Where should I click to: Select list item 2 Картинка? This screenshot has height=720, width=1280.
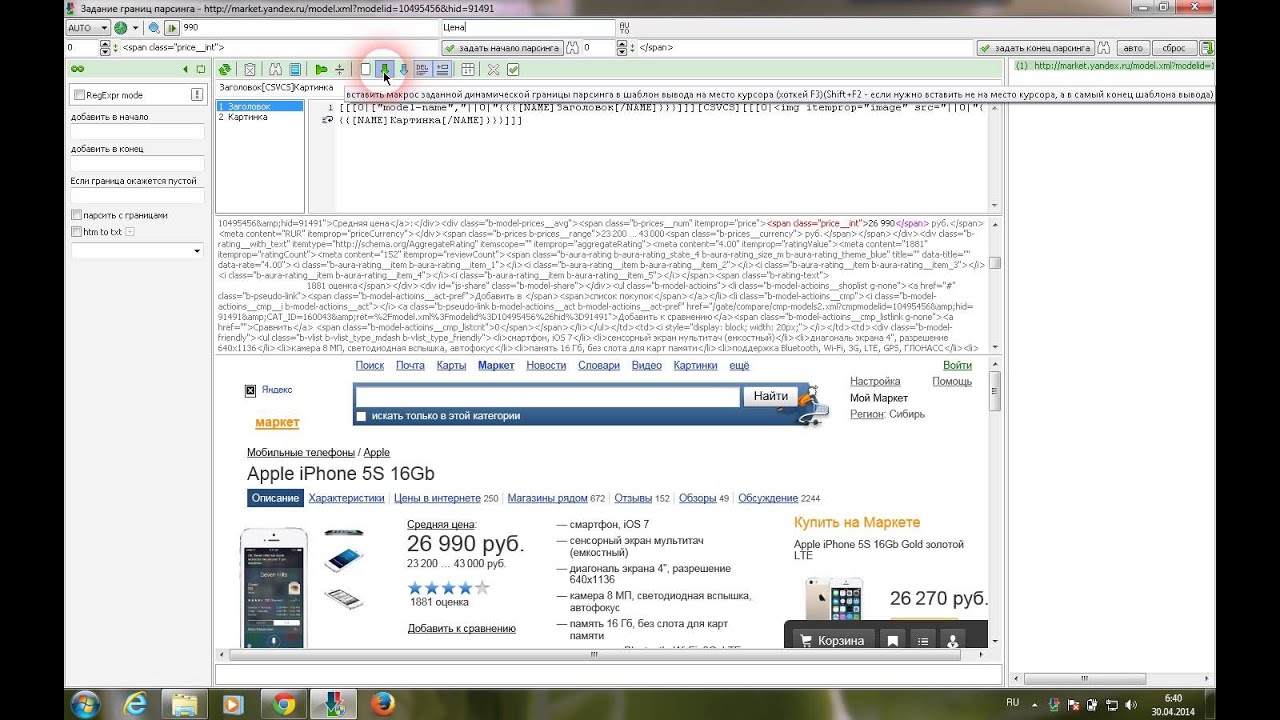point(260,117)
